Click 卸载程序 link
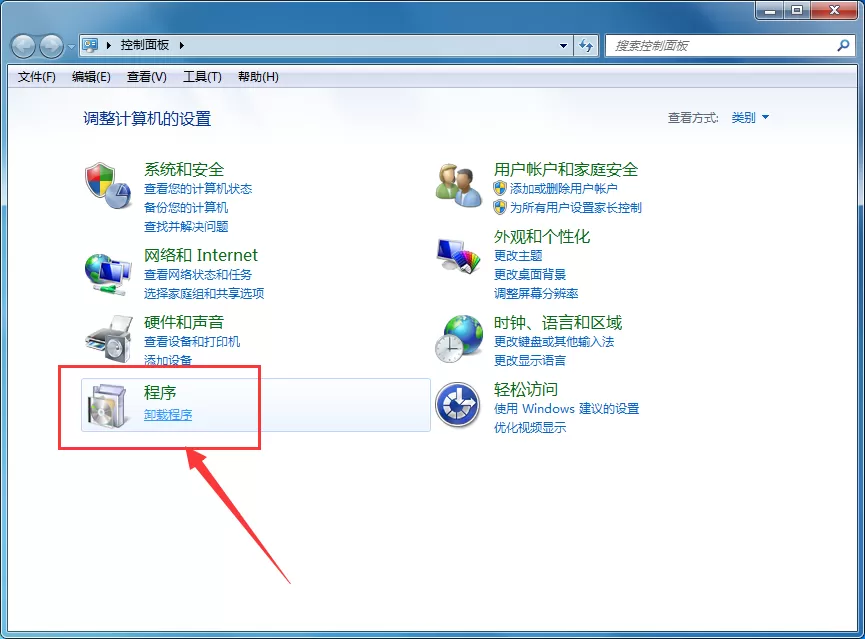Viewport: 865px width, 639px height. [x=168, y=414]
